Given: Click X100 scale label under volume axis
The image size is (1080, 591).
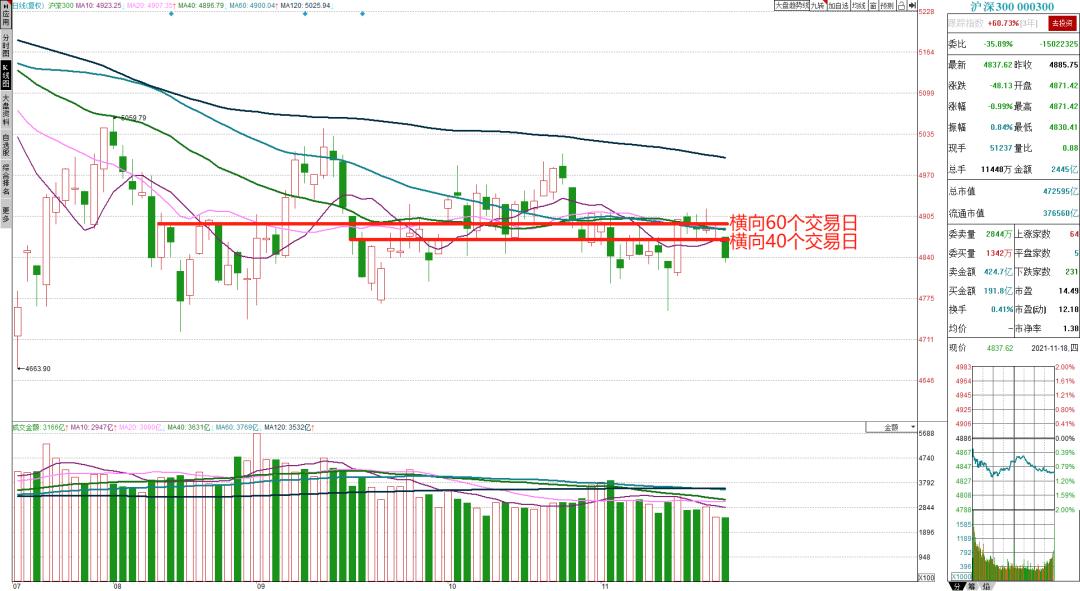Looking at the screenshot, I should click(926, 577).
